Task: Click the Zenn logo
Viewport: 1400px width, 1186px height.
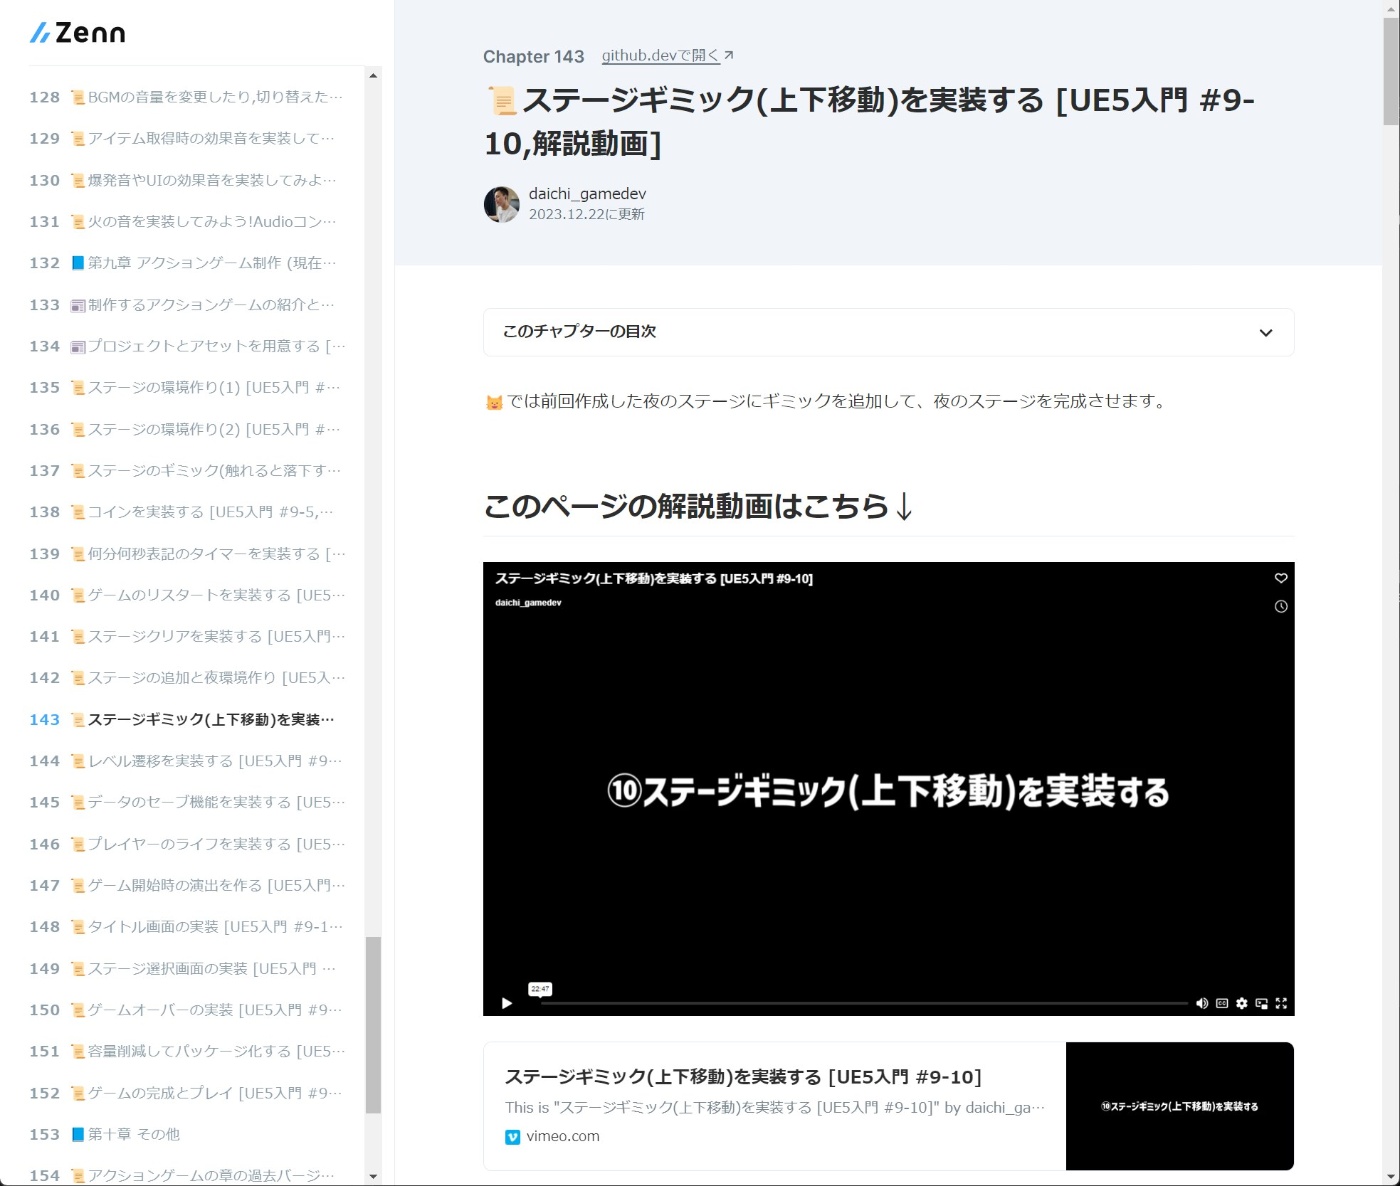Action: (x=77, y=32)
